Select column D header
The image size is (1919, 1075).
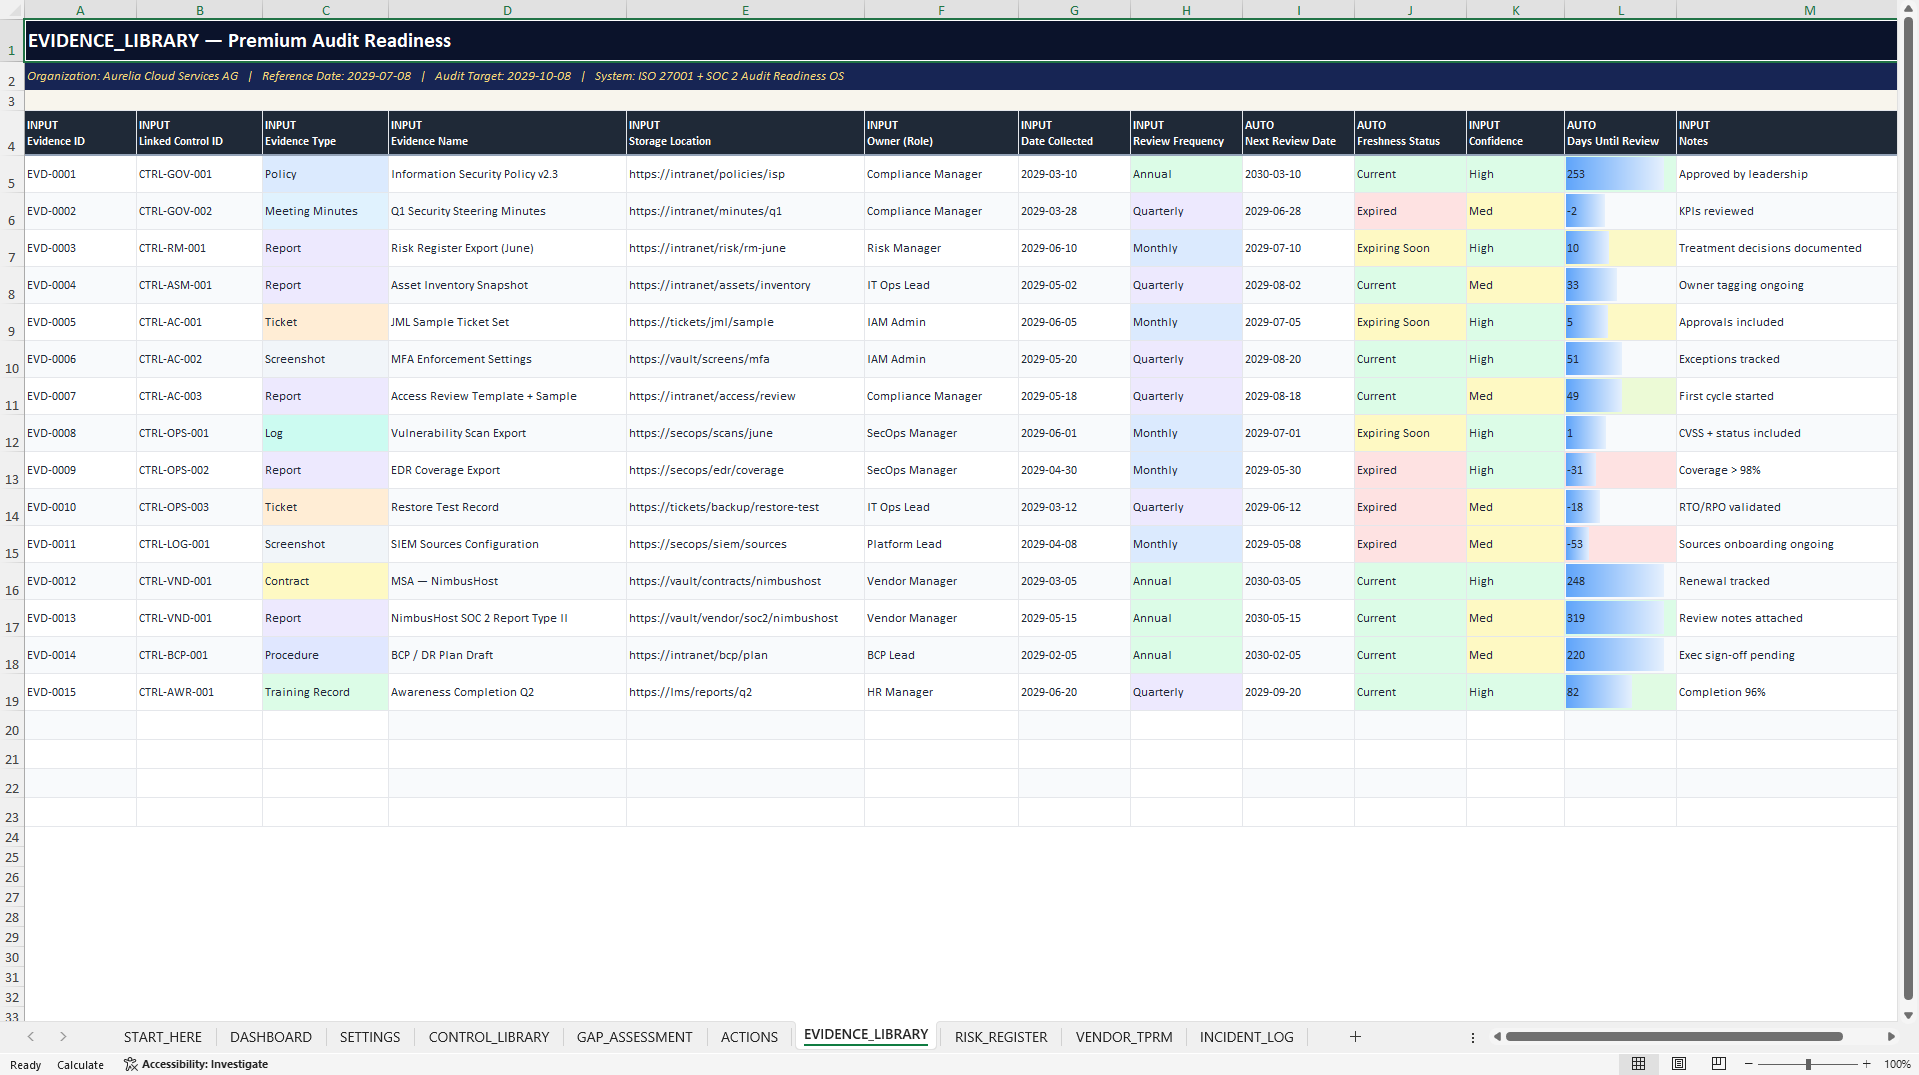[x=507, y=10]
